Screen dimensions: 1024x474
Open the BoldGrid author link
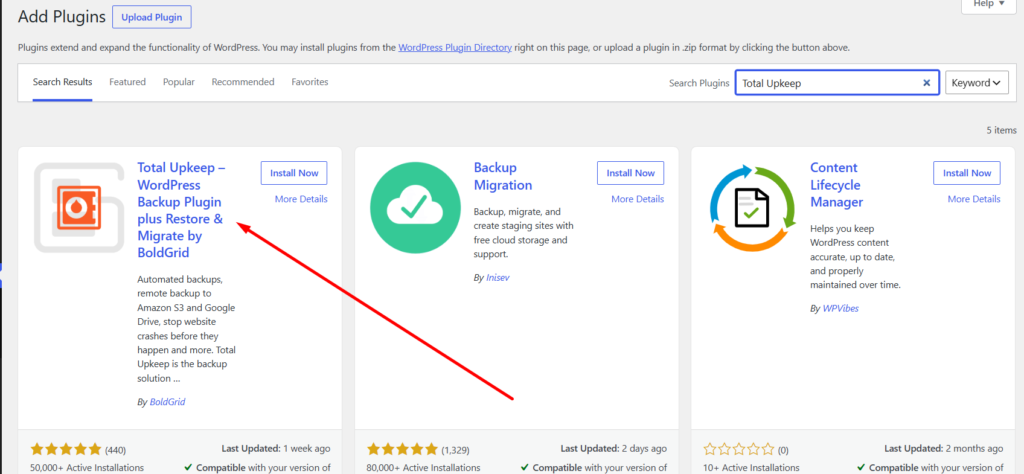click(167, 402)
